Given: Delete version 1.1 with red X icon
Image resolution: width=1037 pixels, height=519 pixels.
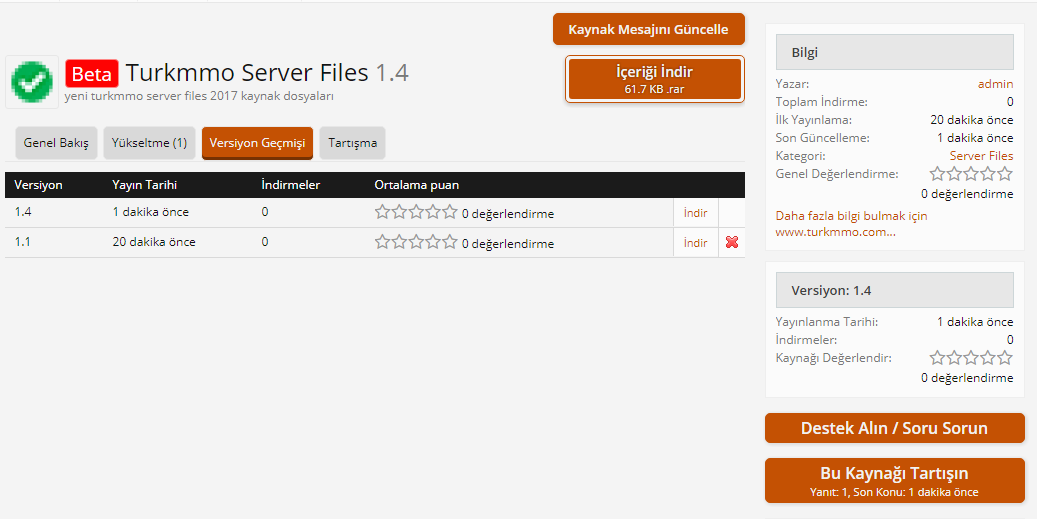Looking at the screenshot, I should coord(731,242).
